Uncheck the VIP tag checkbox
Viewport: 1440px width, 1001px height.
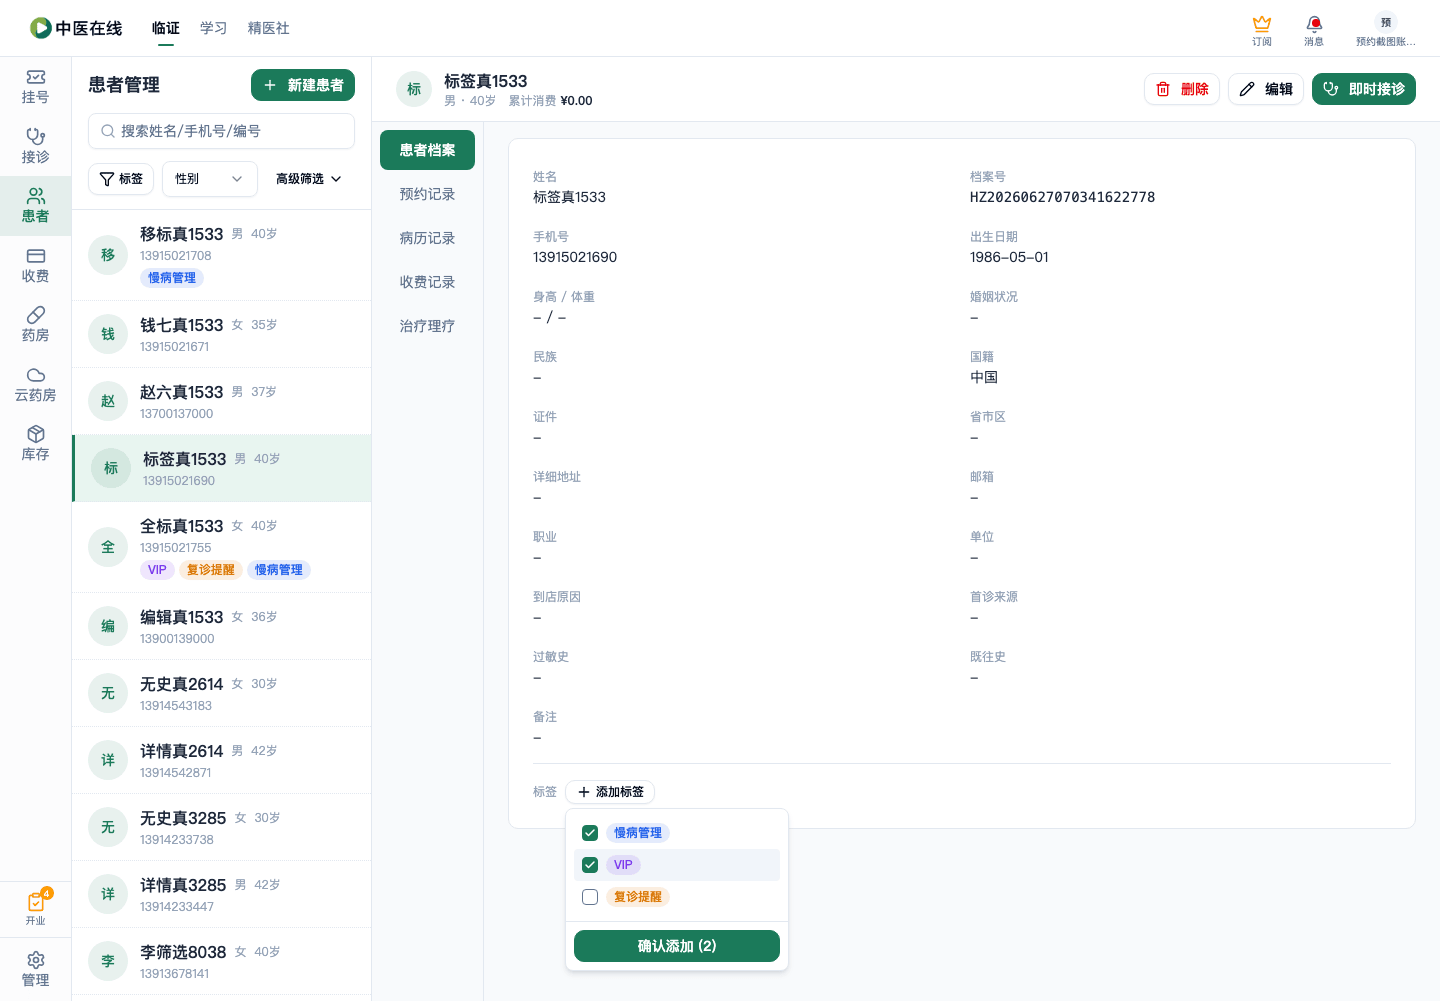click(x=590, y=865)
